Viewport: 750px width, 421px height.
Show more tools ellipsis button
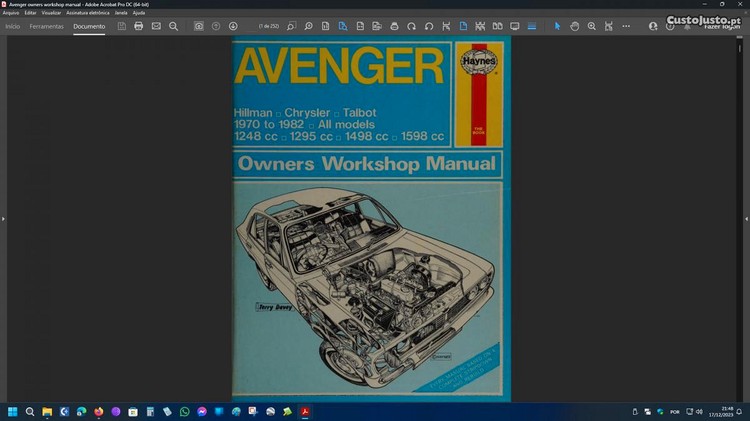tap(624, 26)
